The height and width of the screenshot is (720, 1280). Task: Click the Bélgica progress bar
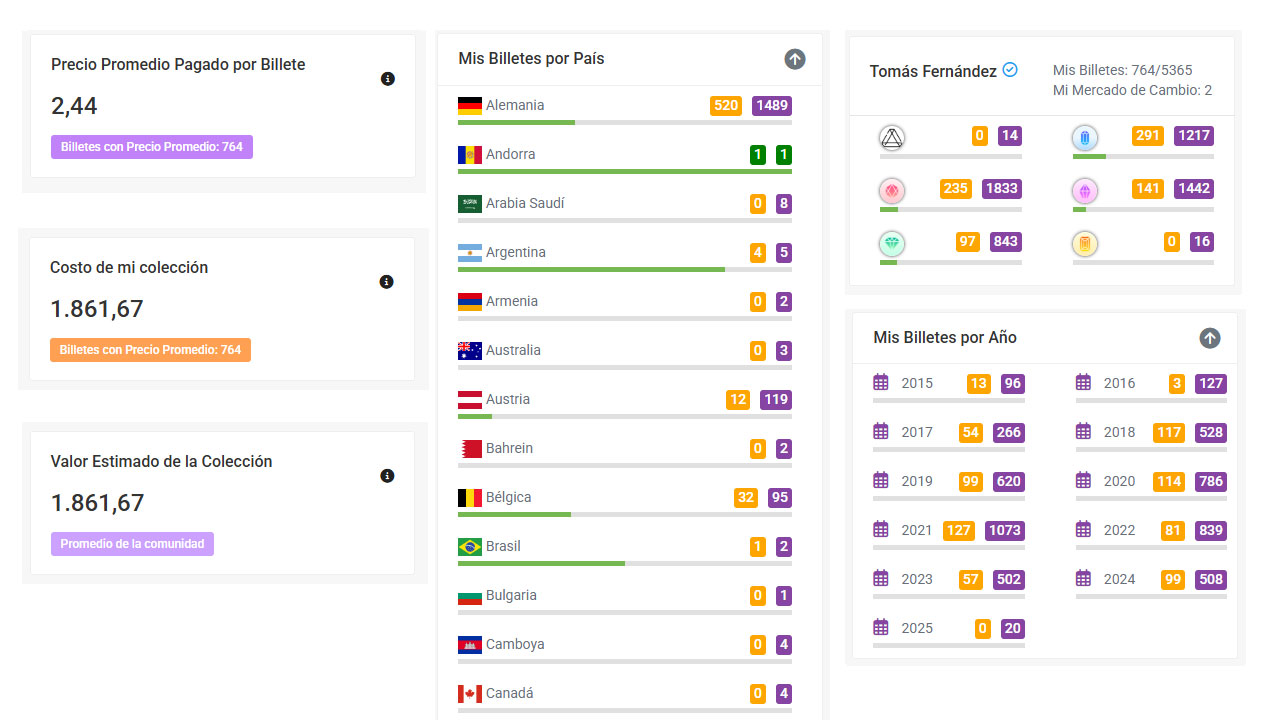pos(624,514)
